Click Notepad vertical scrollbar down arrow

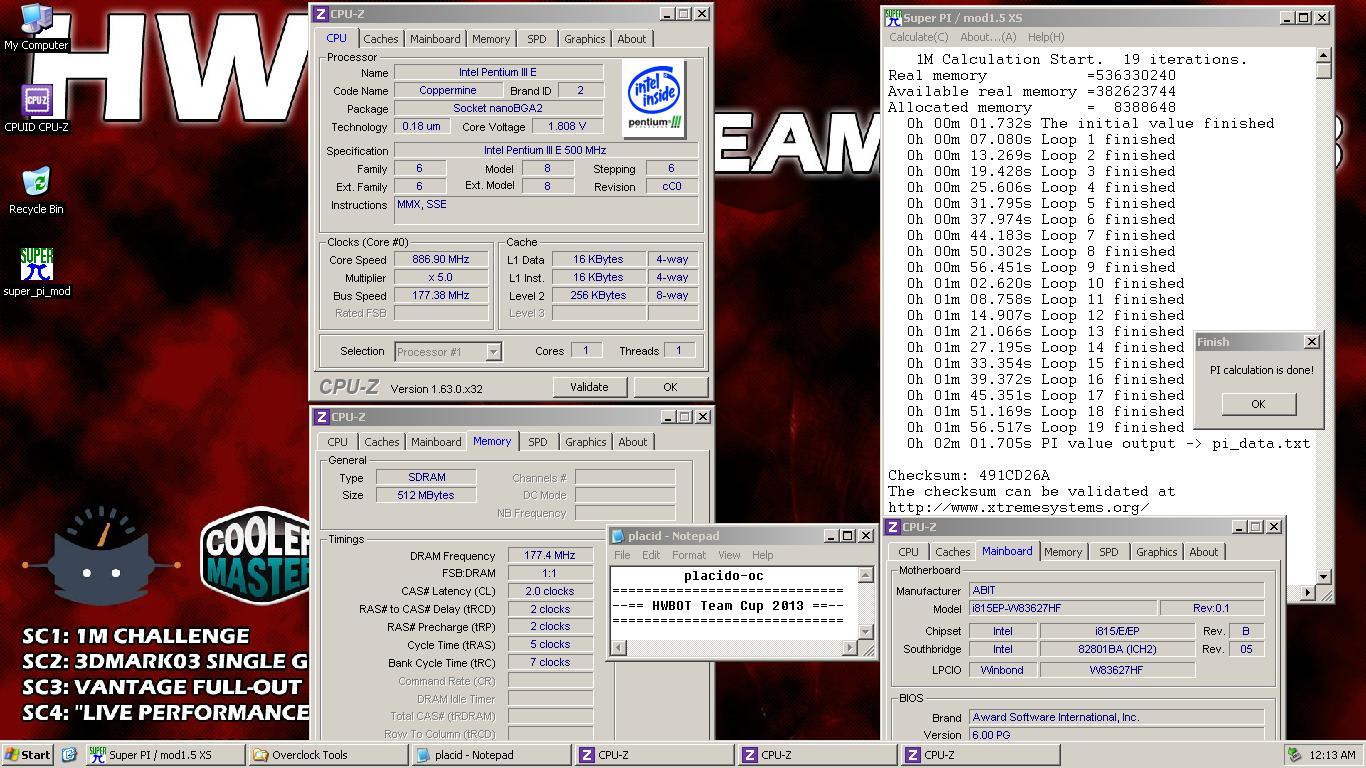click(x=866, y=632)
